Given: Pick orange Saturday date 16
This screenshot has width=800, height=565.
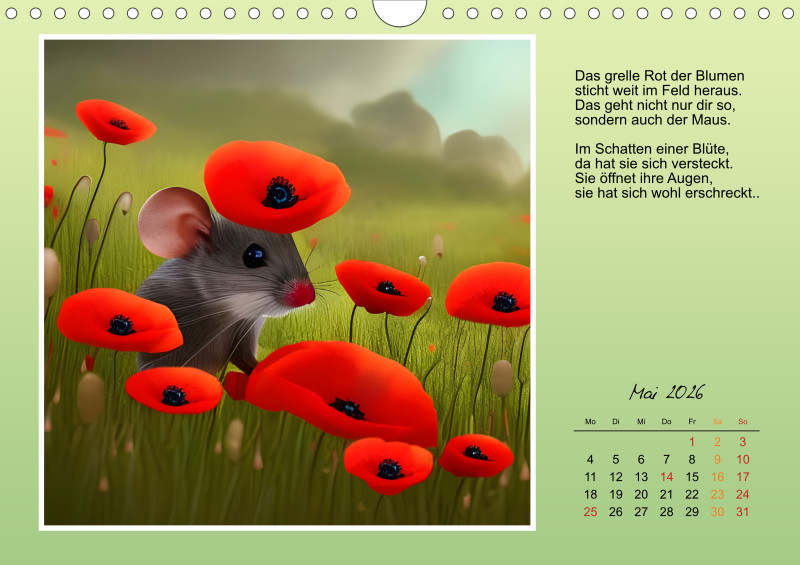Looking at the screenshot, I should [x=717, y=477].
